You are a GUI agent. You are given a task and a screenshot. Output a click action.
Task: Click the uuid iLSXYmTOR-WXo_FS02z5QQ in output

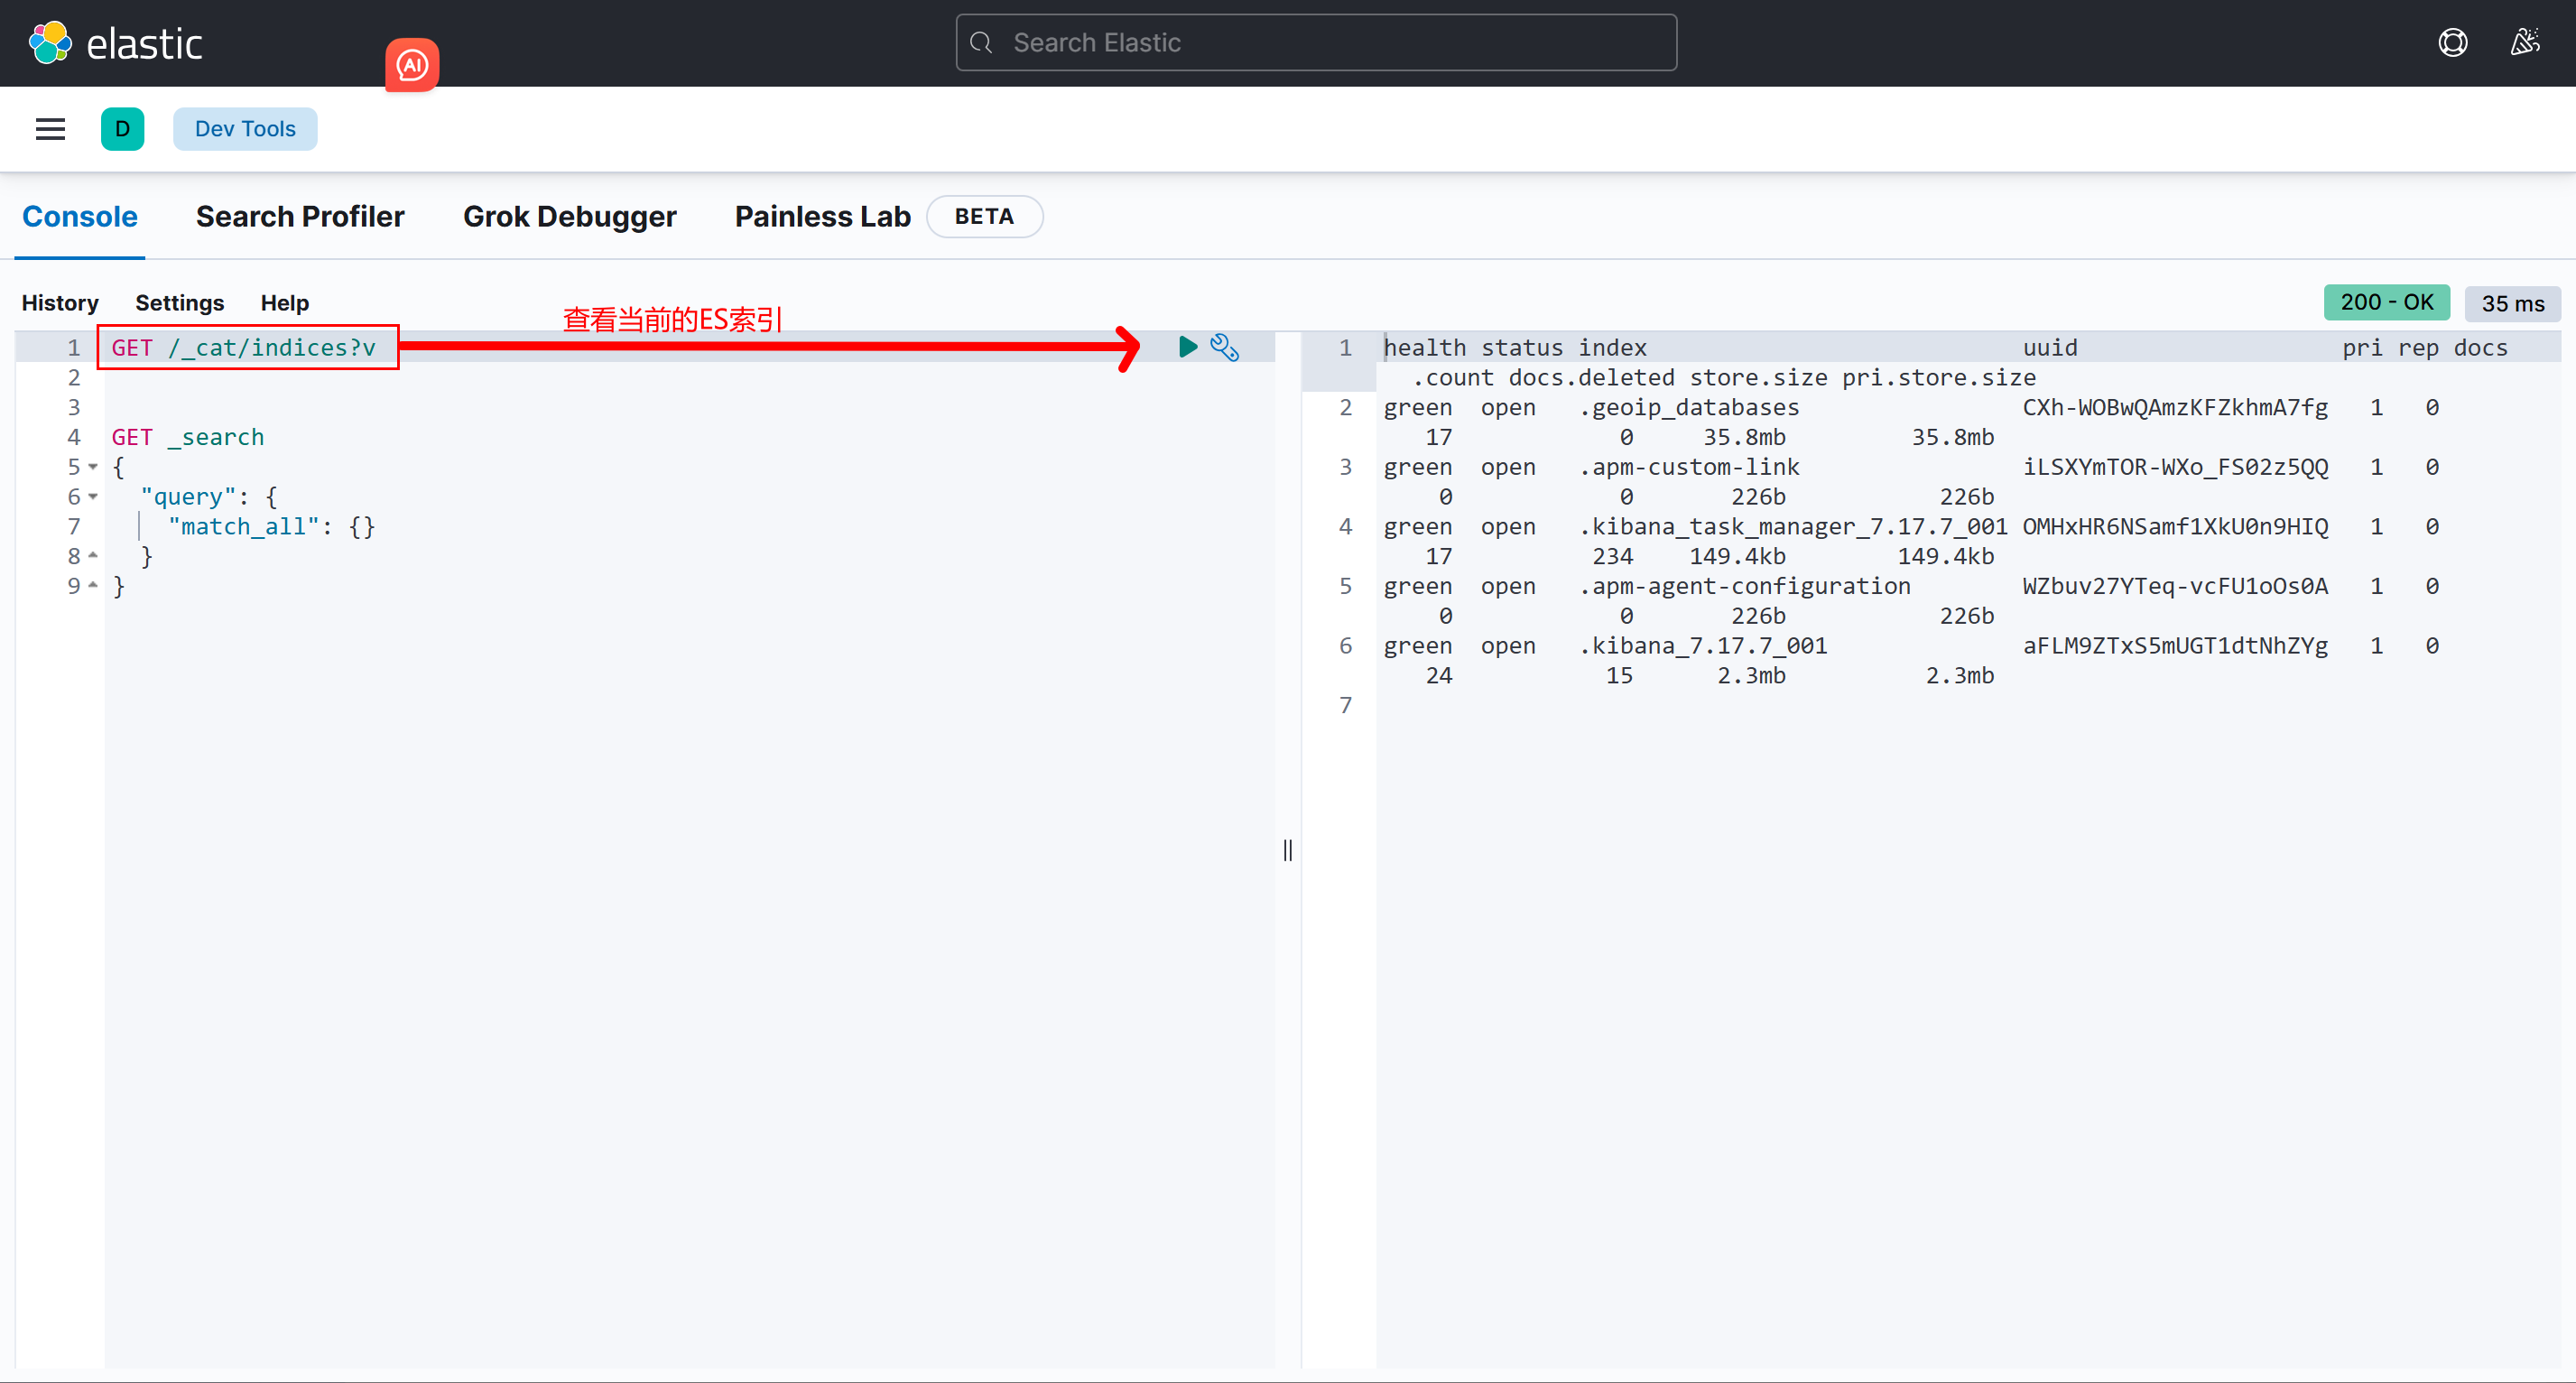click(2175, 467)
